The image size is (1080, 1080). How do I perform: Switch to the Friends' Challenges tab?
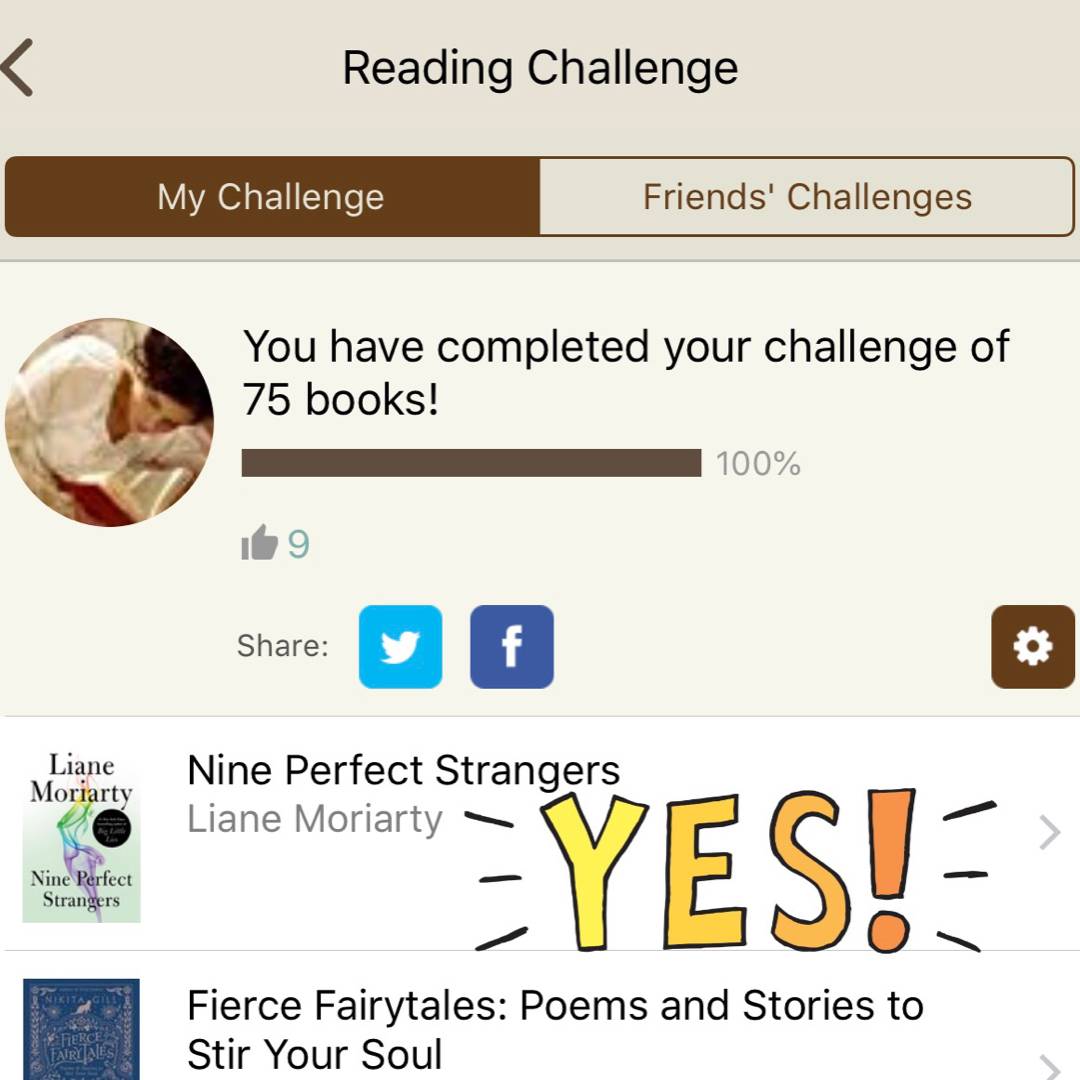[x=807, y=197]
